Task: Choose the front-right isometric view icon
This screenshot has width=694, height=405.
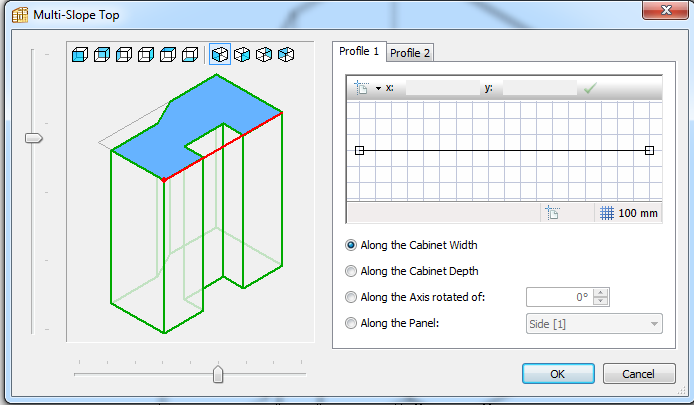Action: [242, 55]
